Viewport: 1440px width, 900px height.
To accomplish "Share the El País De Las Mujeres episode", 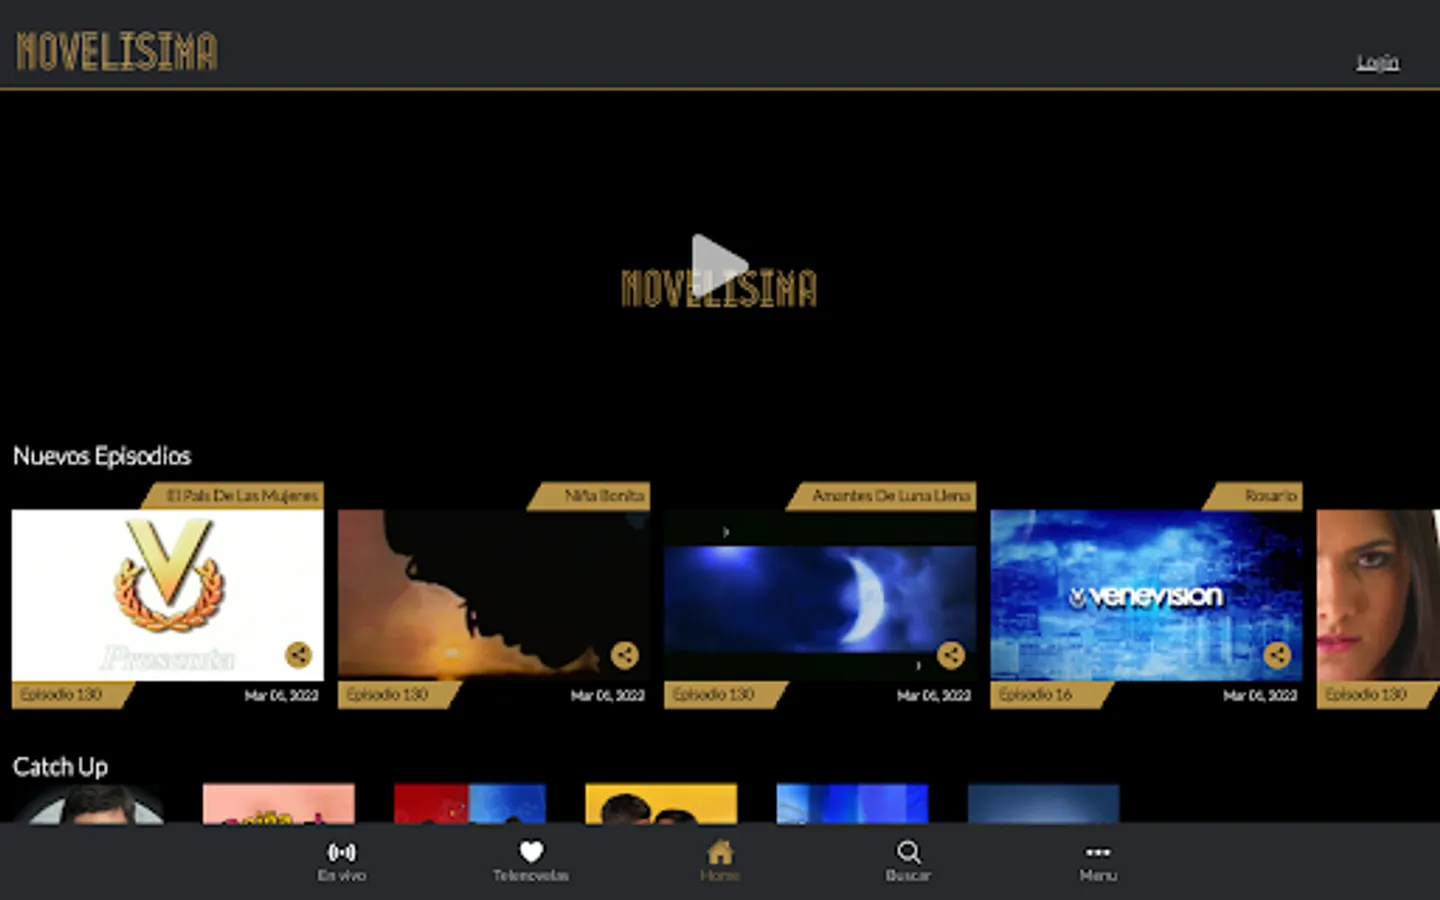I will click(298, 655).
